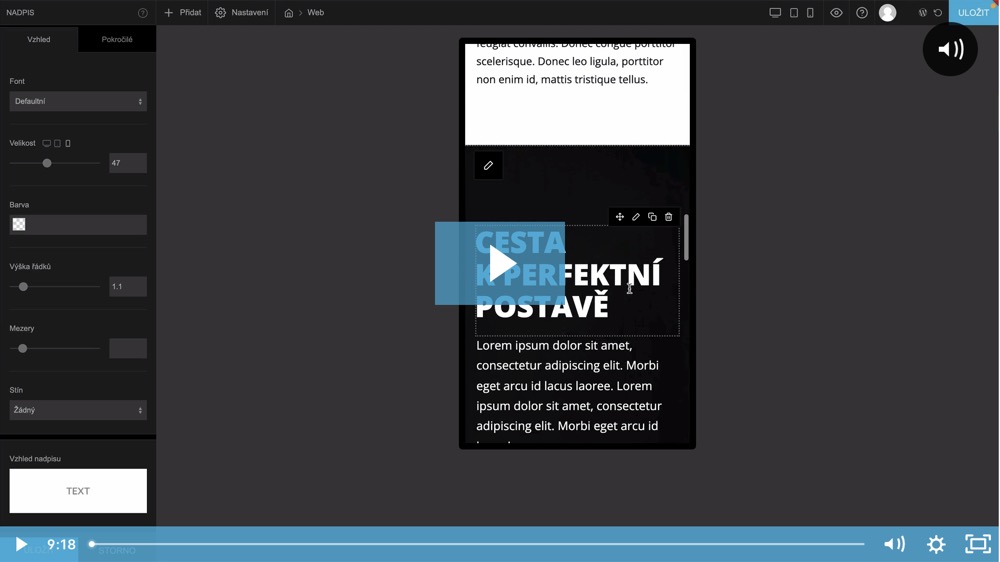The width and height of the screenshot is (1000, 562).
Task: Open the user profile avatar
Action: (x=888, y=13)
